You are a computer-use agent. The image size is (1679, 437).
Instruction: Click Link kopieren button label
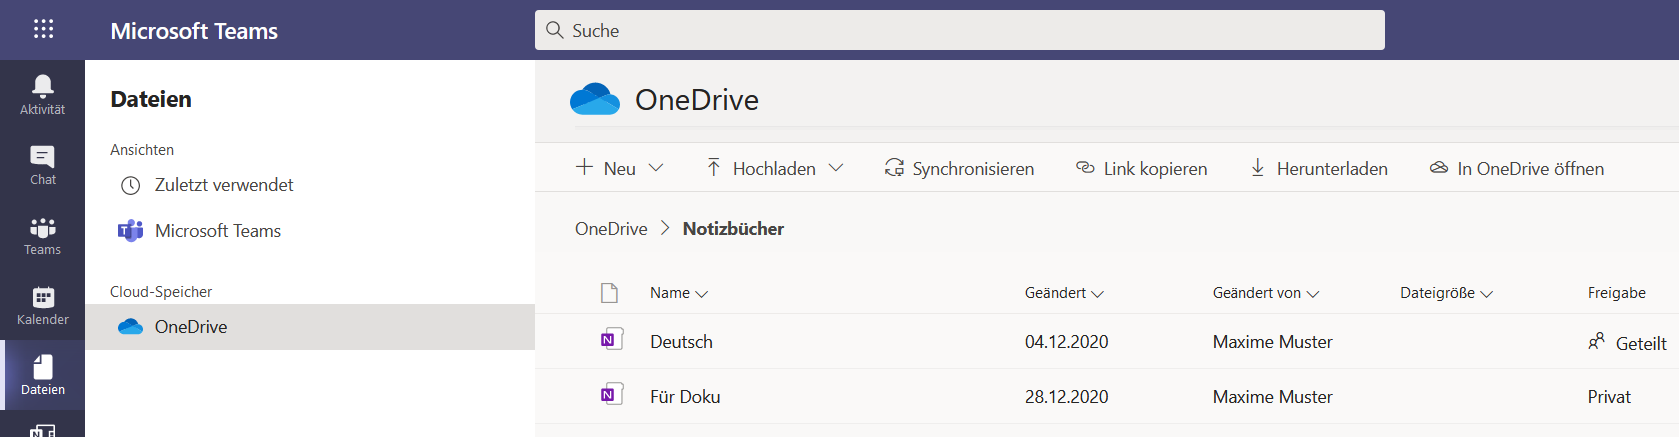point(1155,169)
